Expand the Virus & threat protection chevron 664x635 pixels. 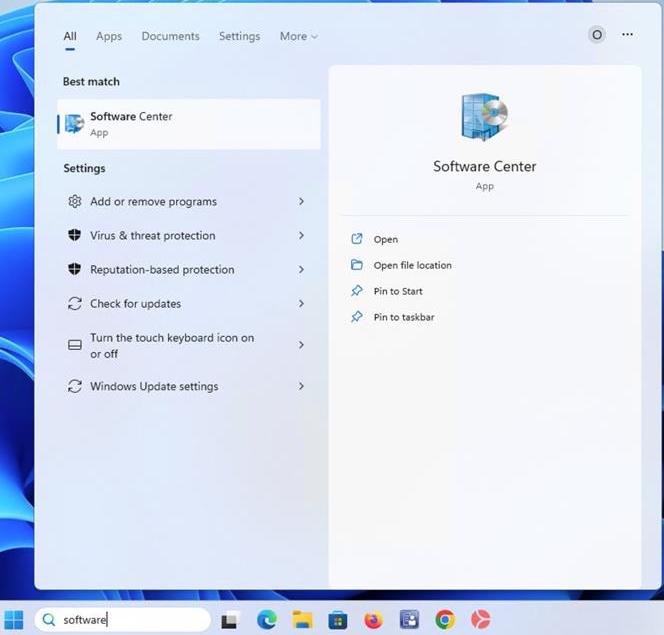[x=301, y=236]
